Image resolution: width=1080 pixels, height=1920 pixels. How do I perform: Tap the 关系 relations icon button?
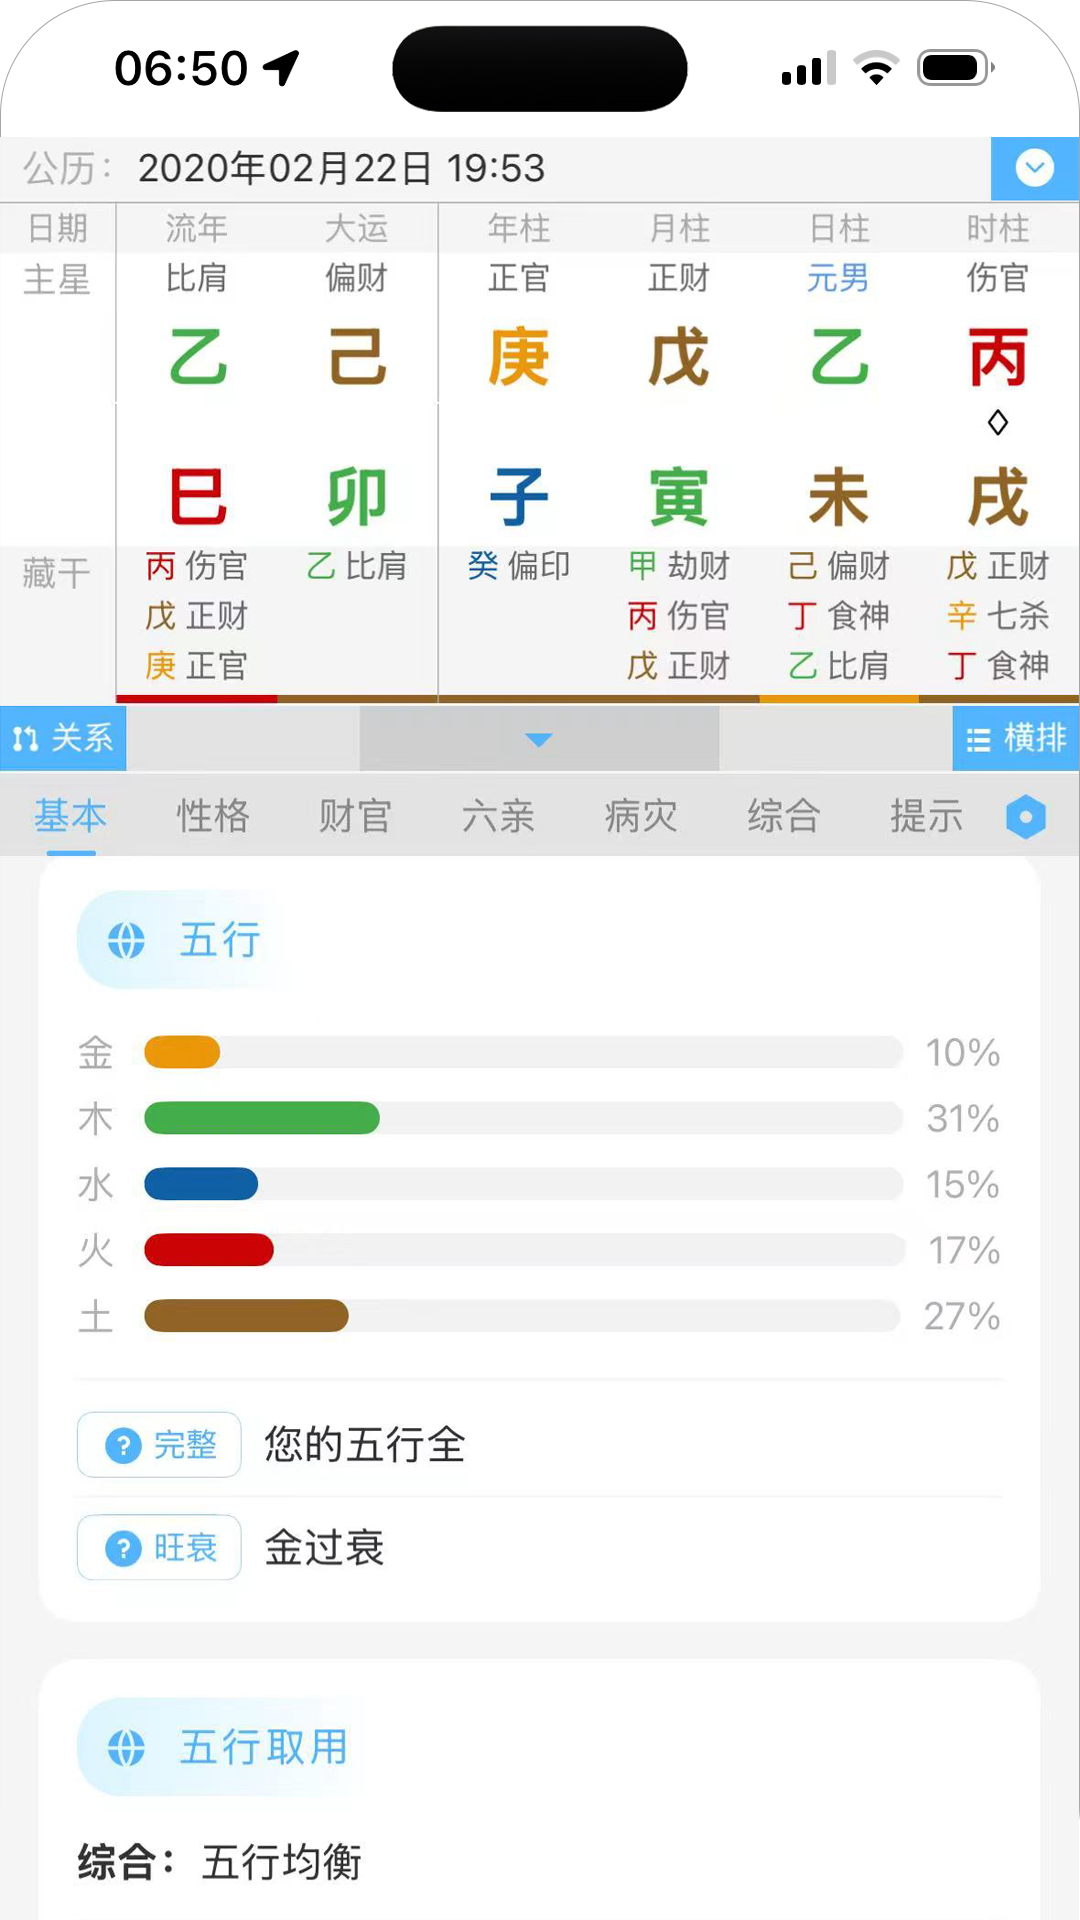coord(63,739)
